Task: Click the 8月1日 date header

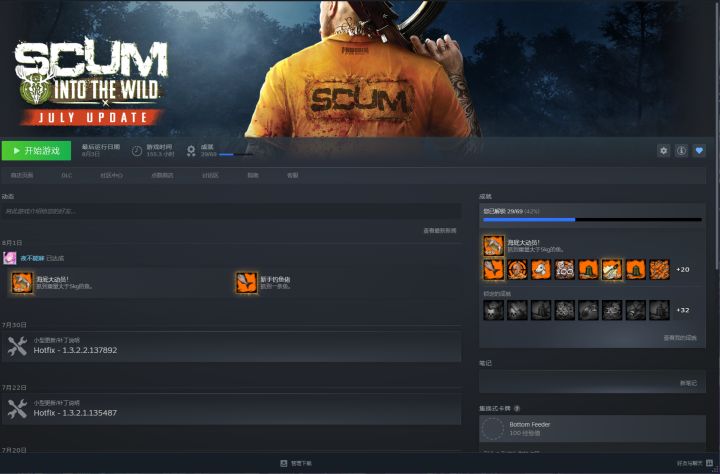Action: [12, 243]
